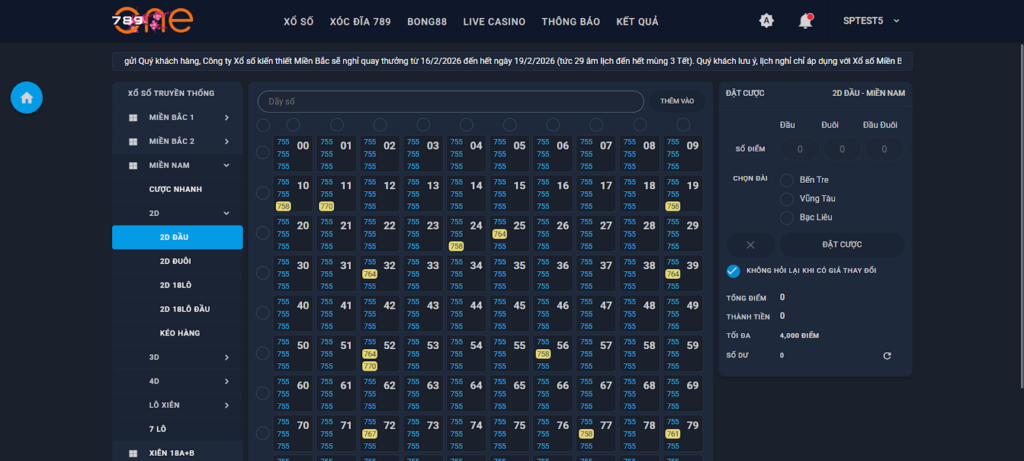The image size is (1024, 461).
Task: Click the theme icon beside the bell
Action: point(766,21)
